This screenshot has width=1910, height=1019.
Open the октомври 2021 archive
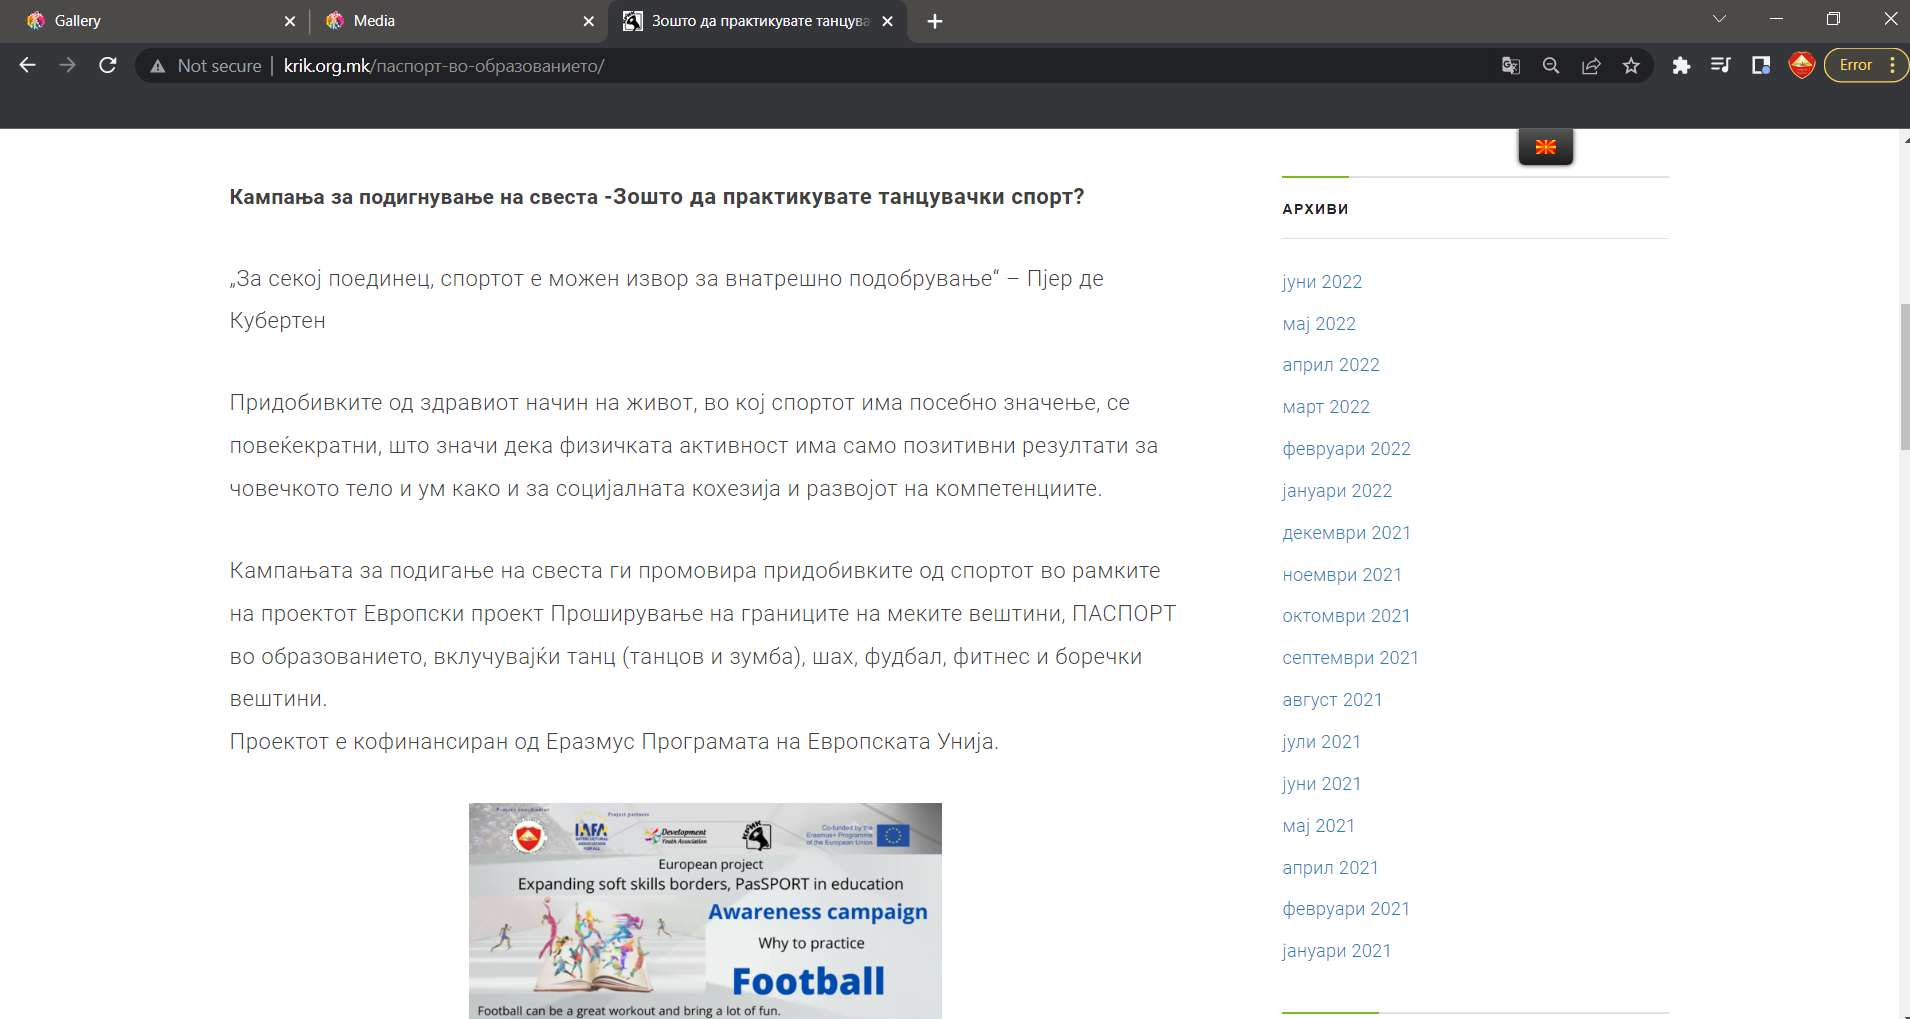[1346, 616]
